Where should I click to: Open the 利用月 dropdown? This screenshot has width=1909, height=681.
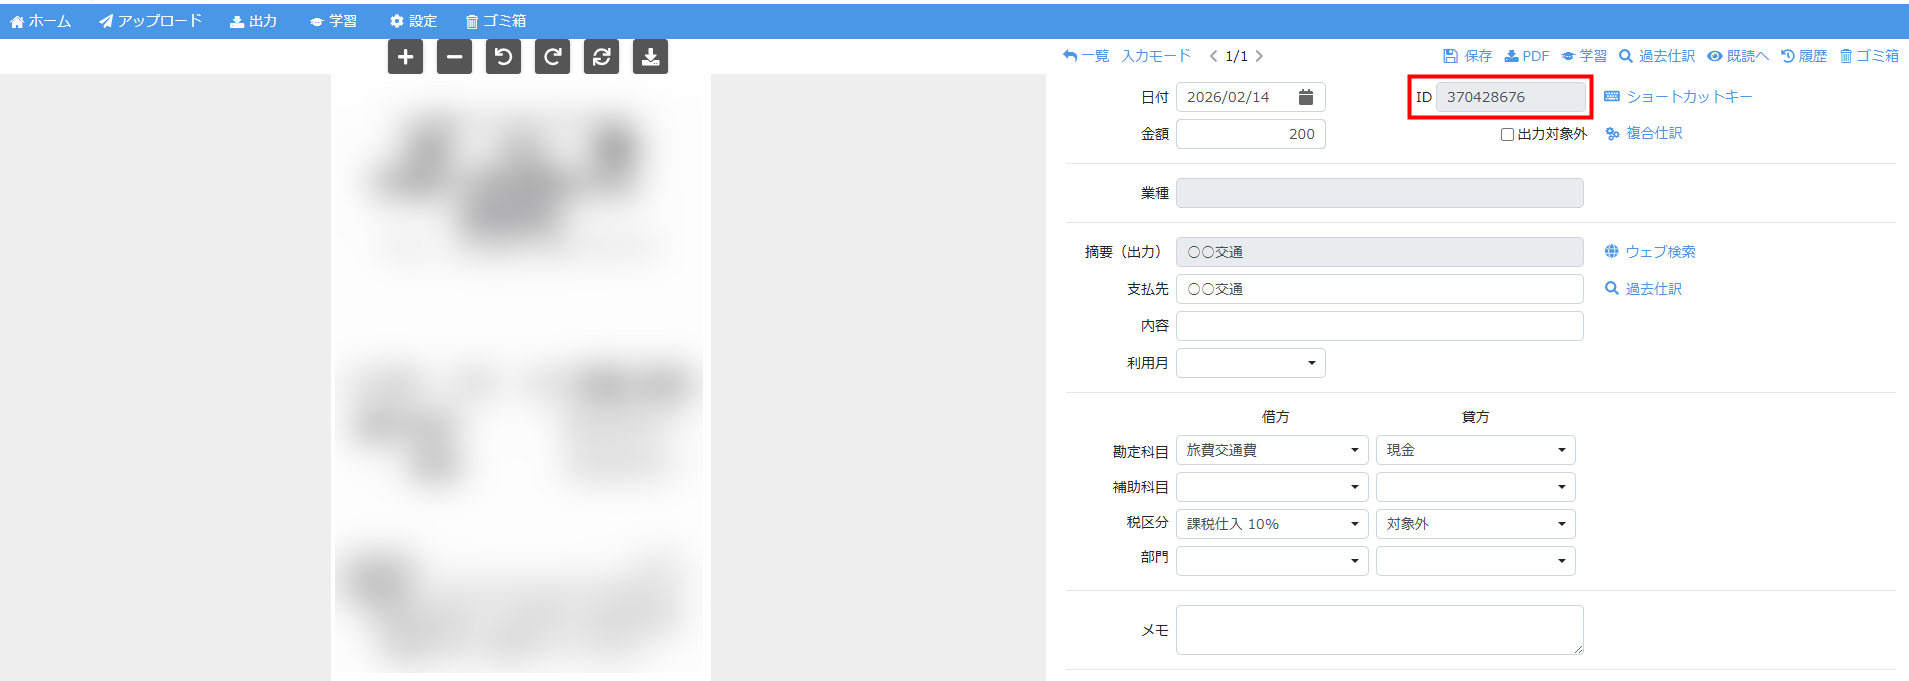(x=1250, y=363)
